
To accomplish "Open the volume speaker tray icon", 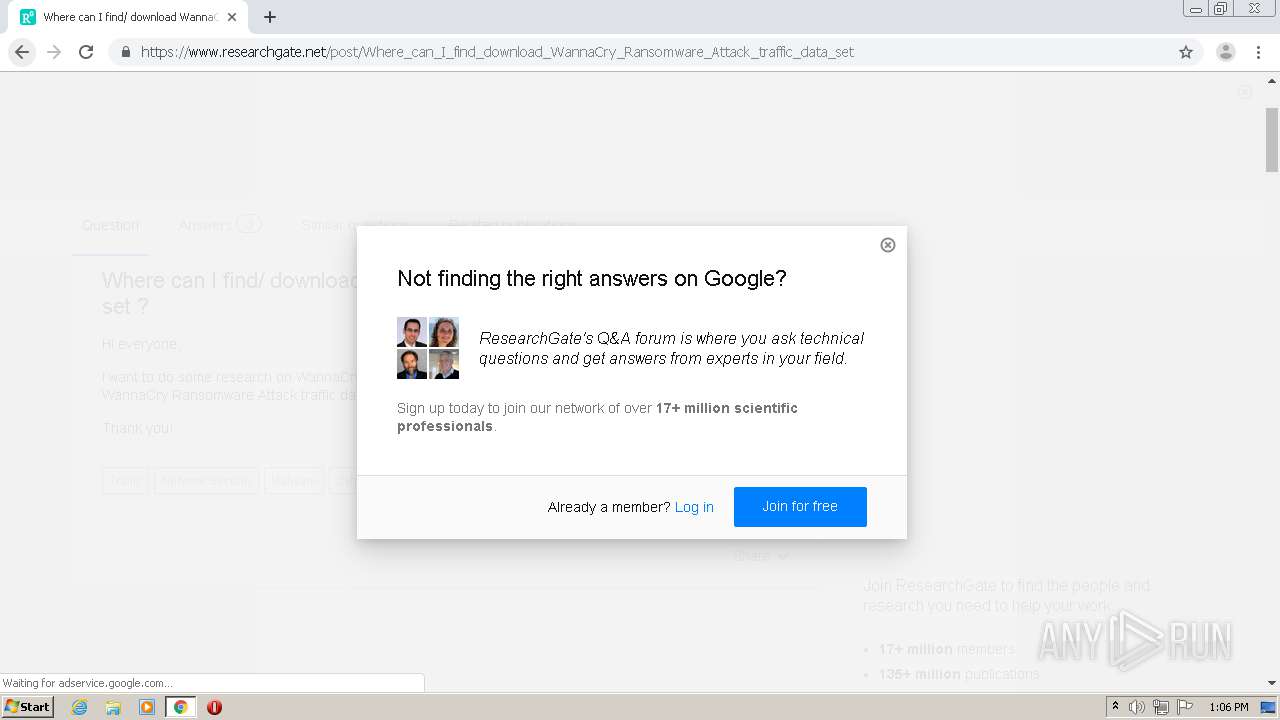I will coord(1137,707).
